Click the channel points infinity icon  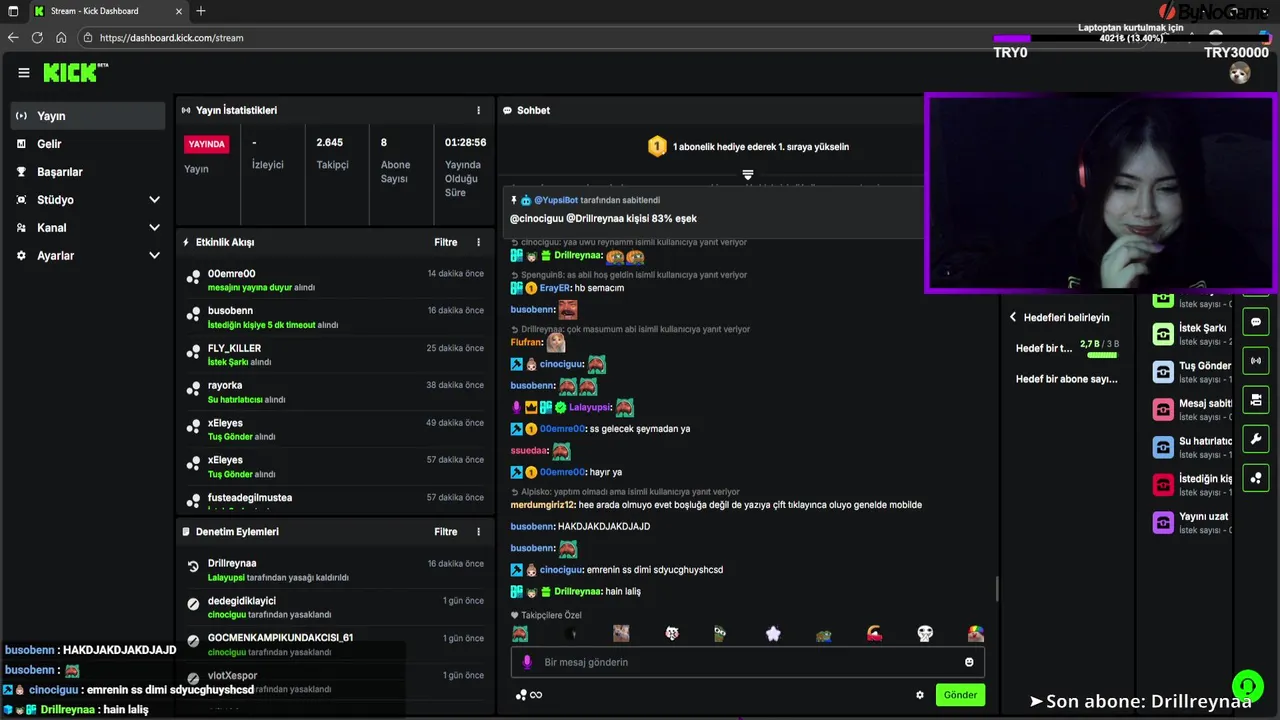530,695
